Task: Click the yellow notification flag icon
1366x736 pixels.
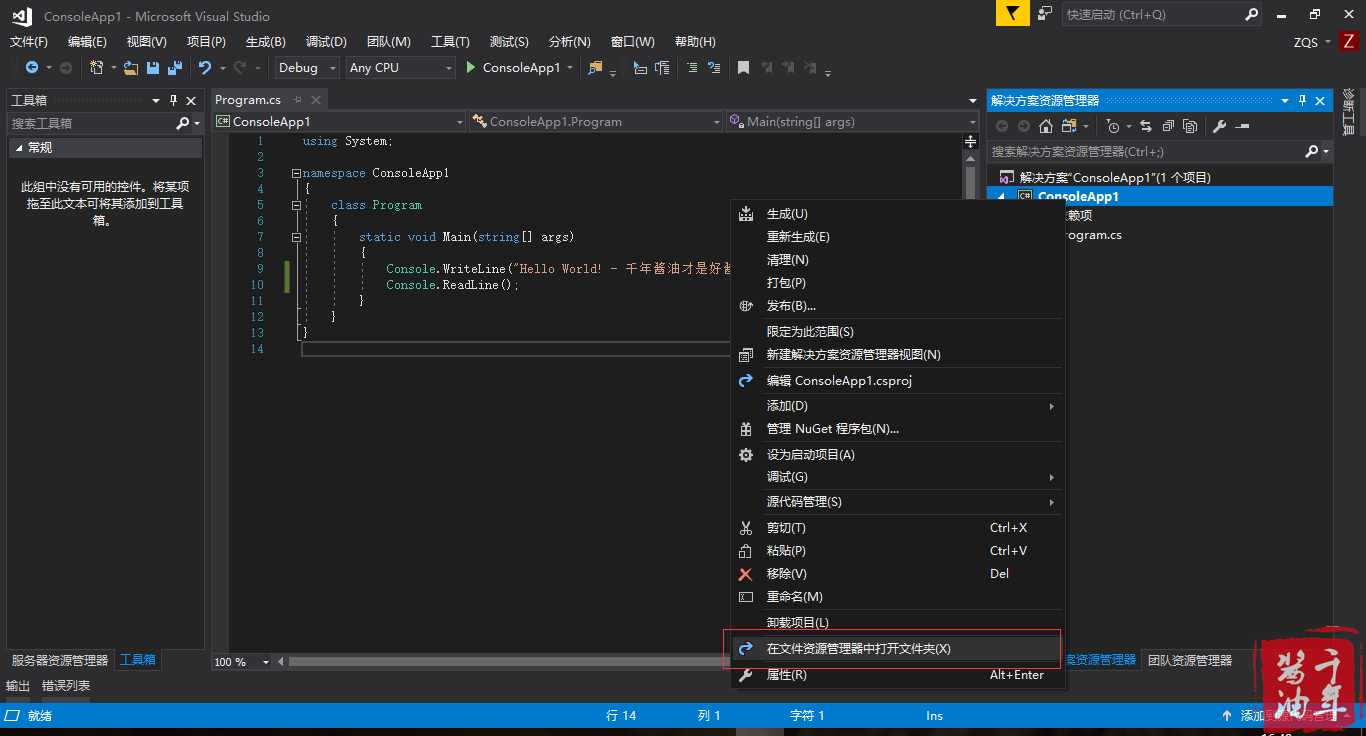Action: point(1013,14)
